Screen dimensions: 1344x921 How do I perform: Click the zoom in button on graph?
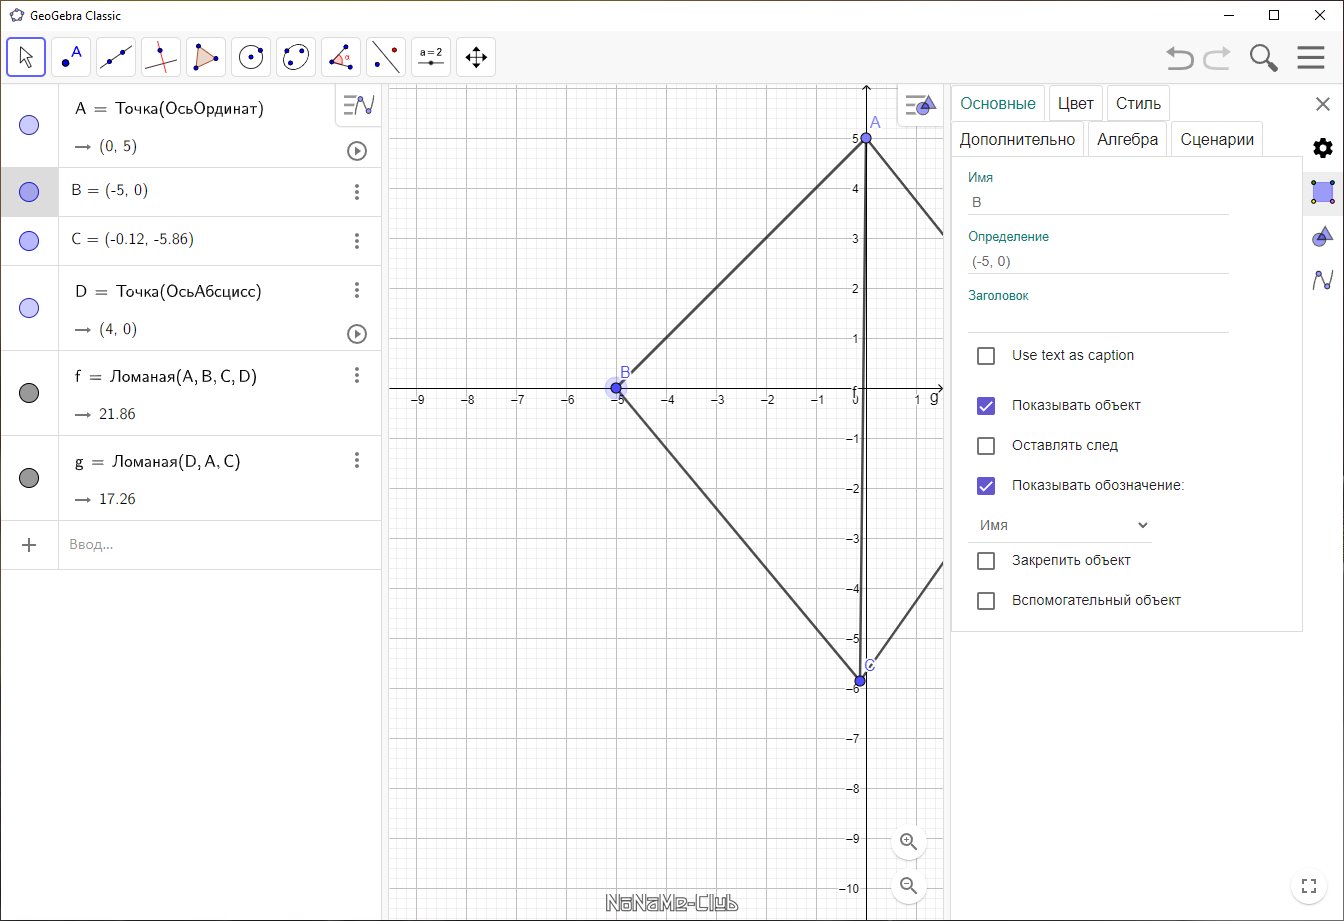click(909, 841)
